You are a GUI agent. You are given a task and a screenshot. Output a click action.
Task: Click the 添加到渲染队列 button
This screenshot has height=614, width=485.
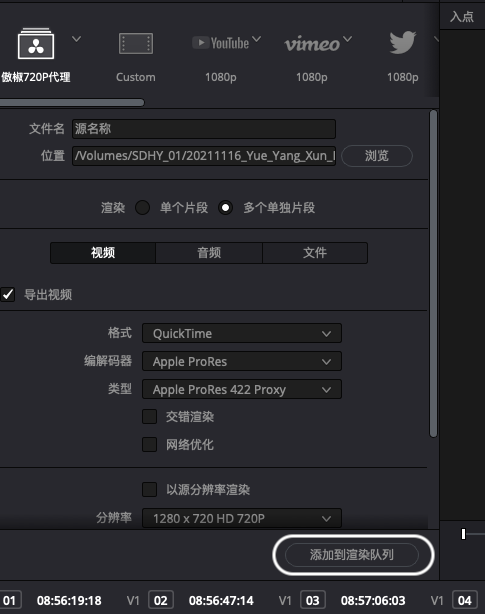click(x=352, y=555)
